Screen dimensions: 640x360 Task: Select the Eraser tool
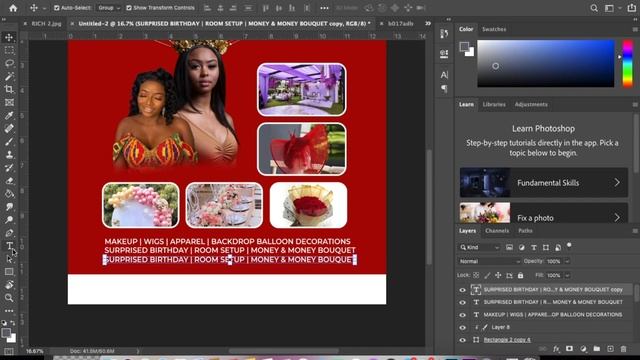tap(9, 181)
